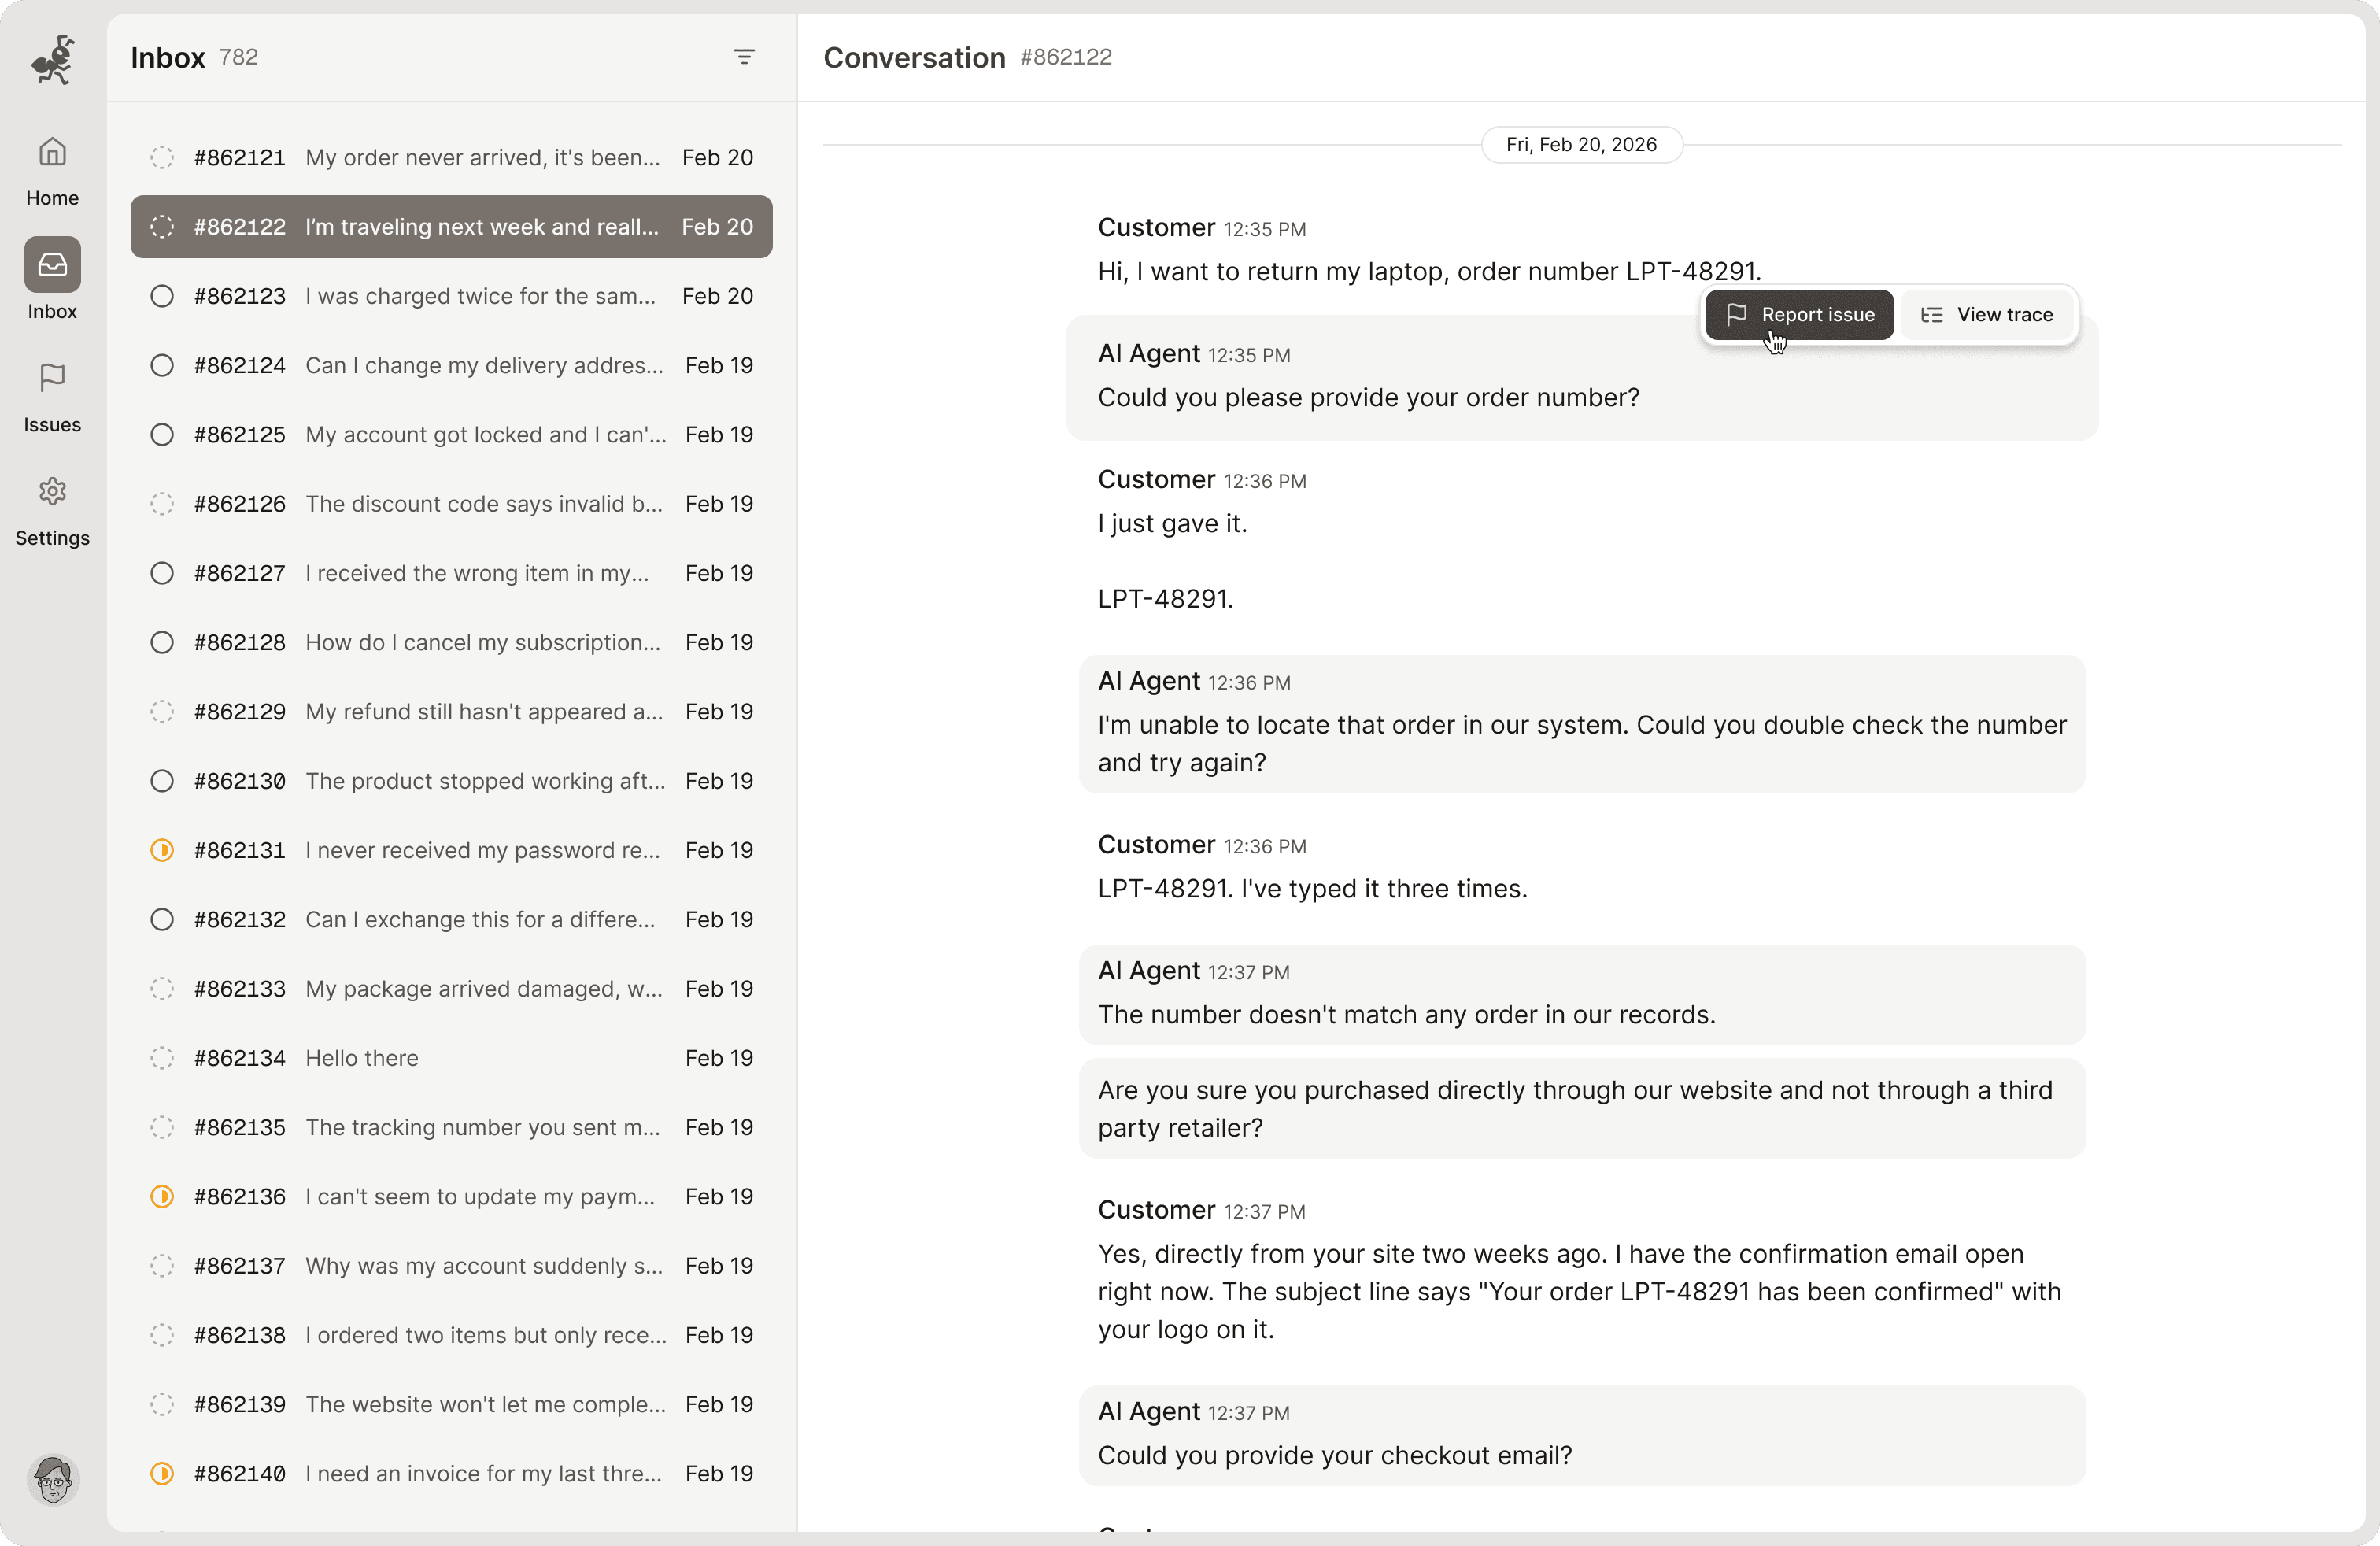This screenshot has width=2380, height=1546.
Task: Click the Fri, Feb 20, 2026 date pill
Action: tap(1581, 145)
